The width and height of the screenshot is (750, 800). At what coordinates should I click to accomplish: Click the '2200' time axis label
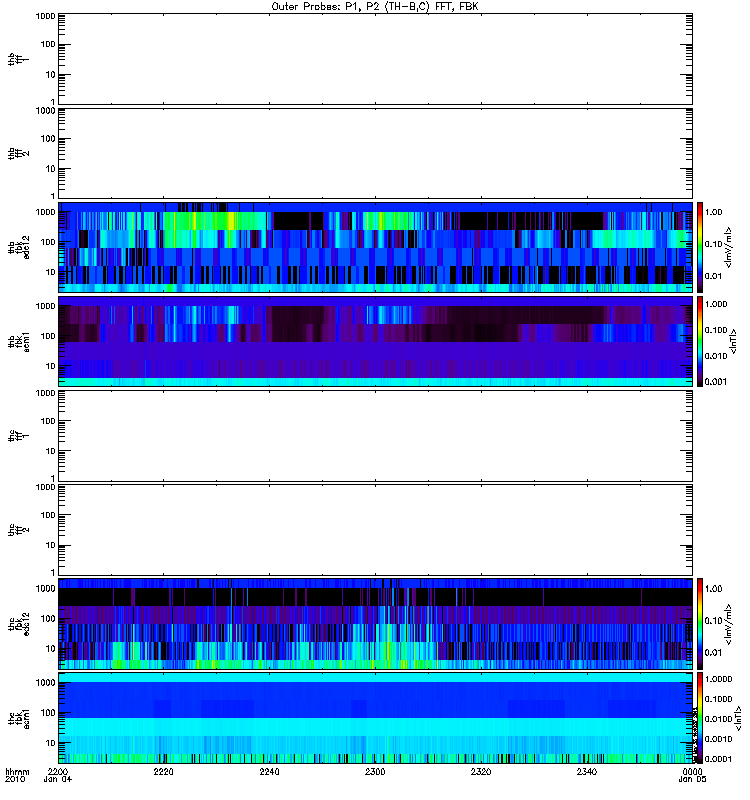pos(57,772)
